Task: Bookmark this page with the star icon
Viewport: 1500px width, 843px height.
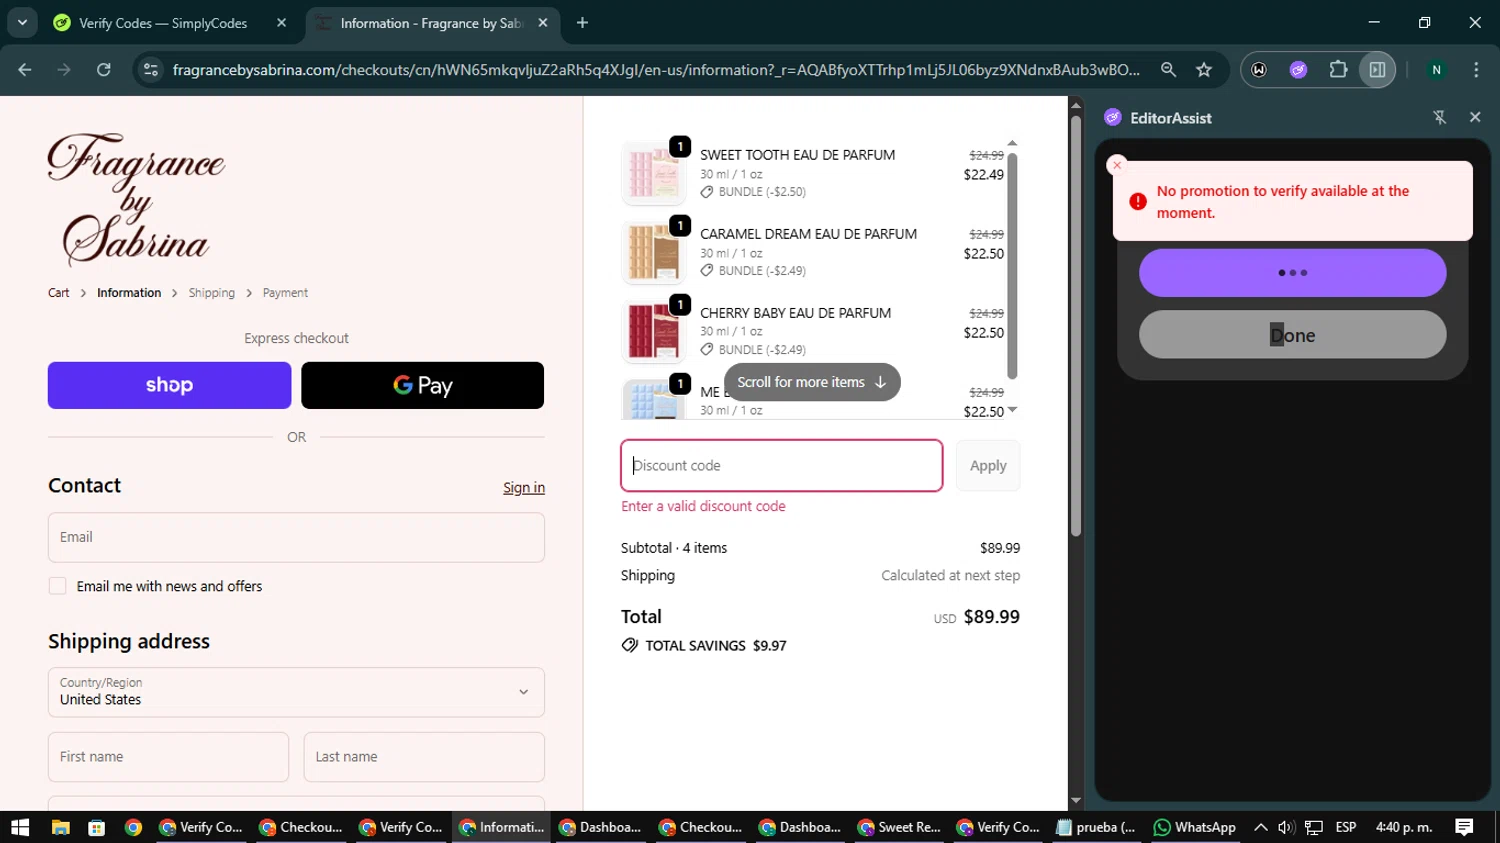Action: (x=1204, y=69)
